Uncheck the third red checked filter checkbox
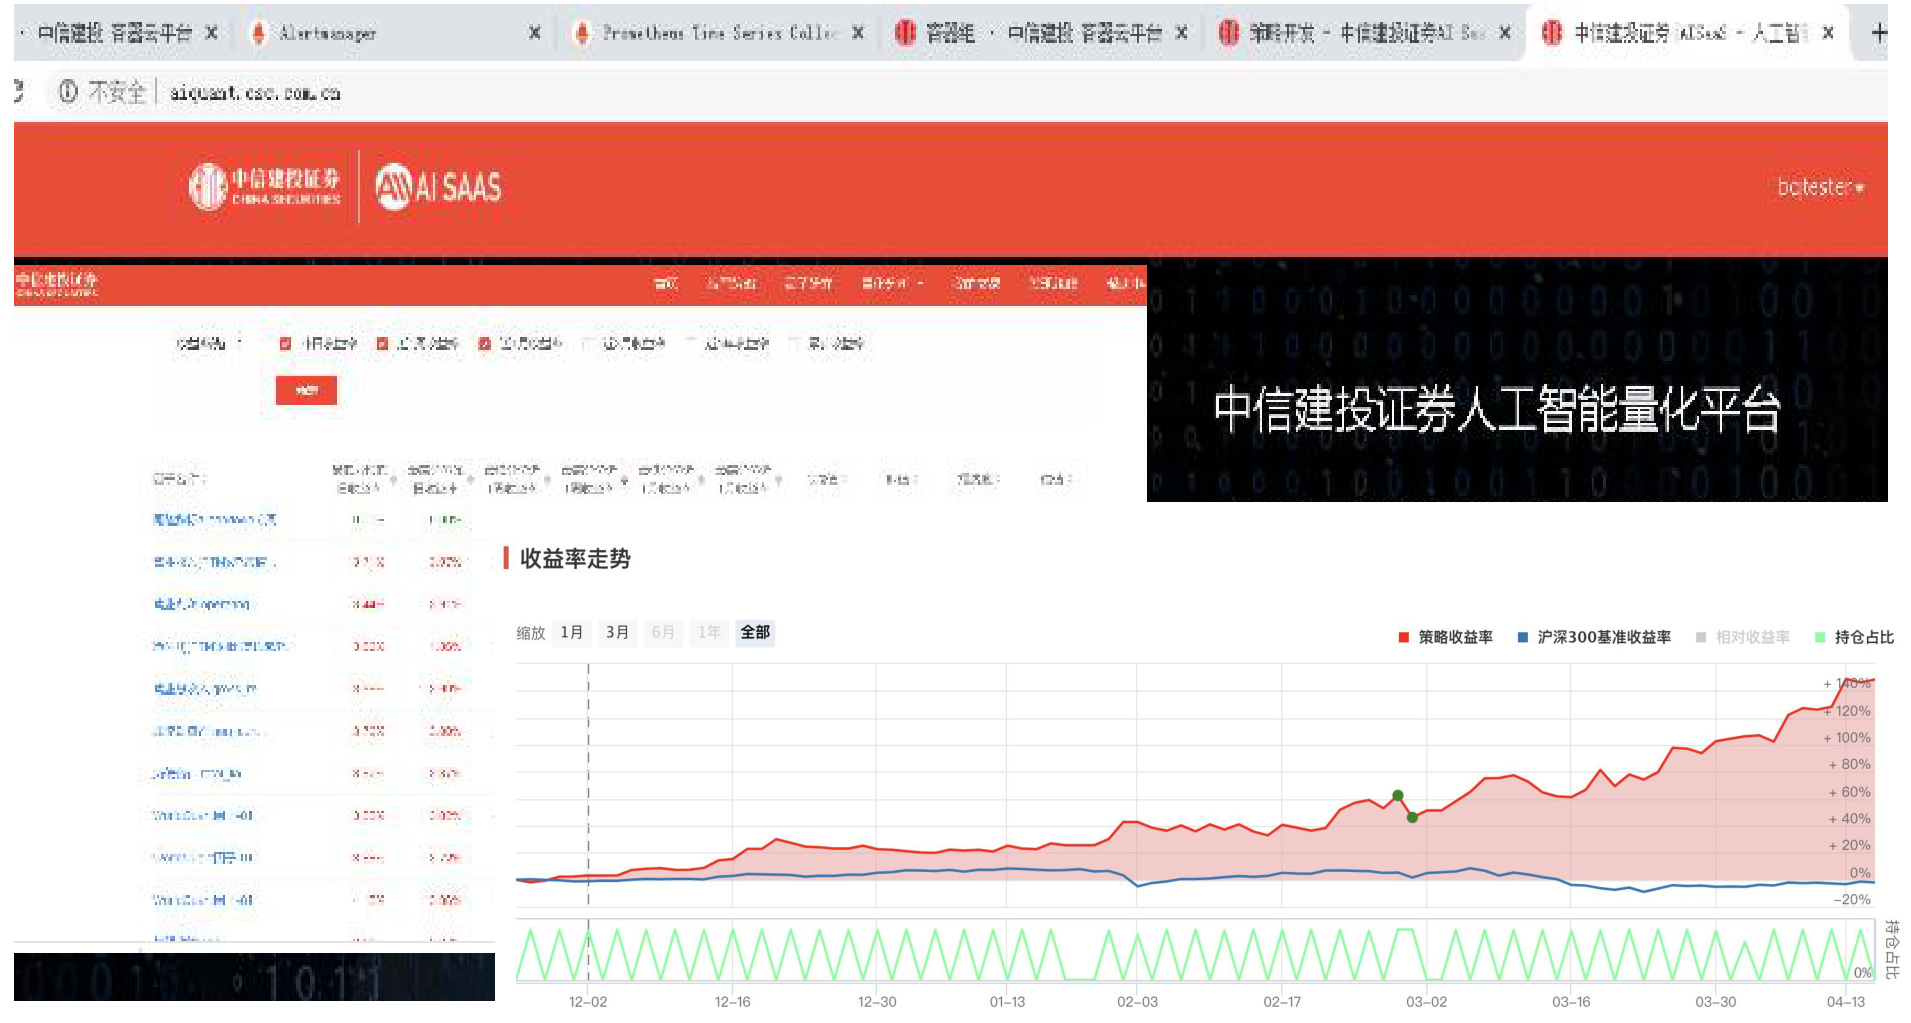Viewport: 1911px width, 1023px height. 485,344
